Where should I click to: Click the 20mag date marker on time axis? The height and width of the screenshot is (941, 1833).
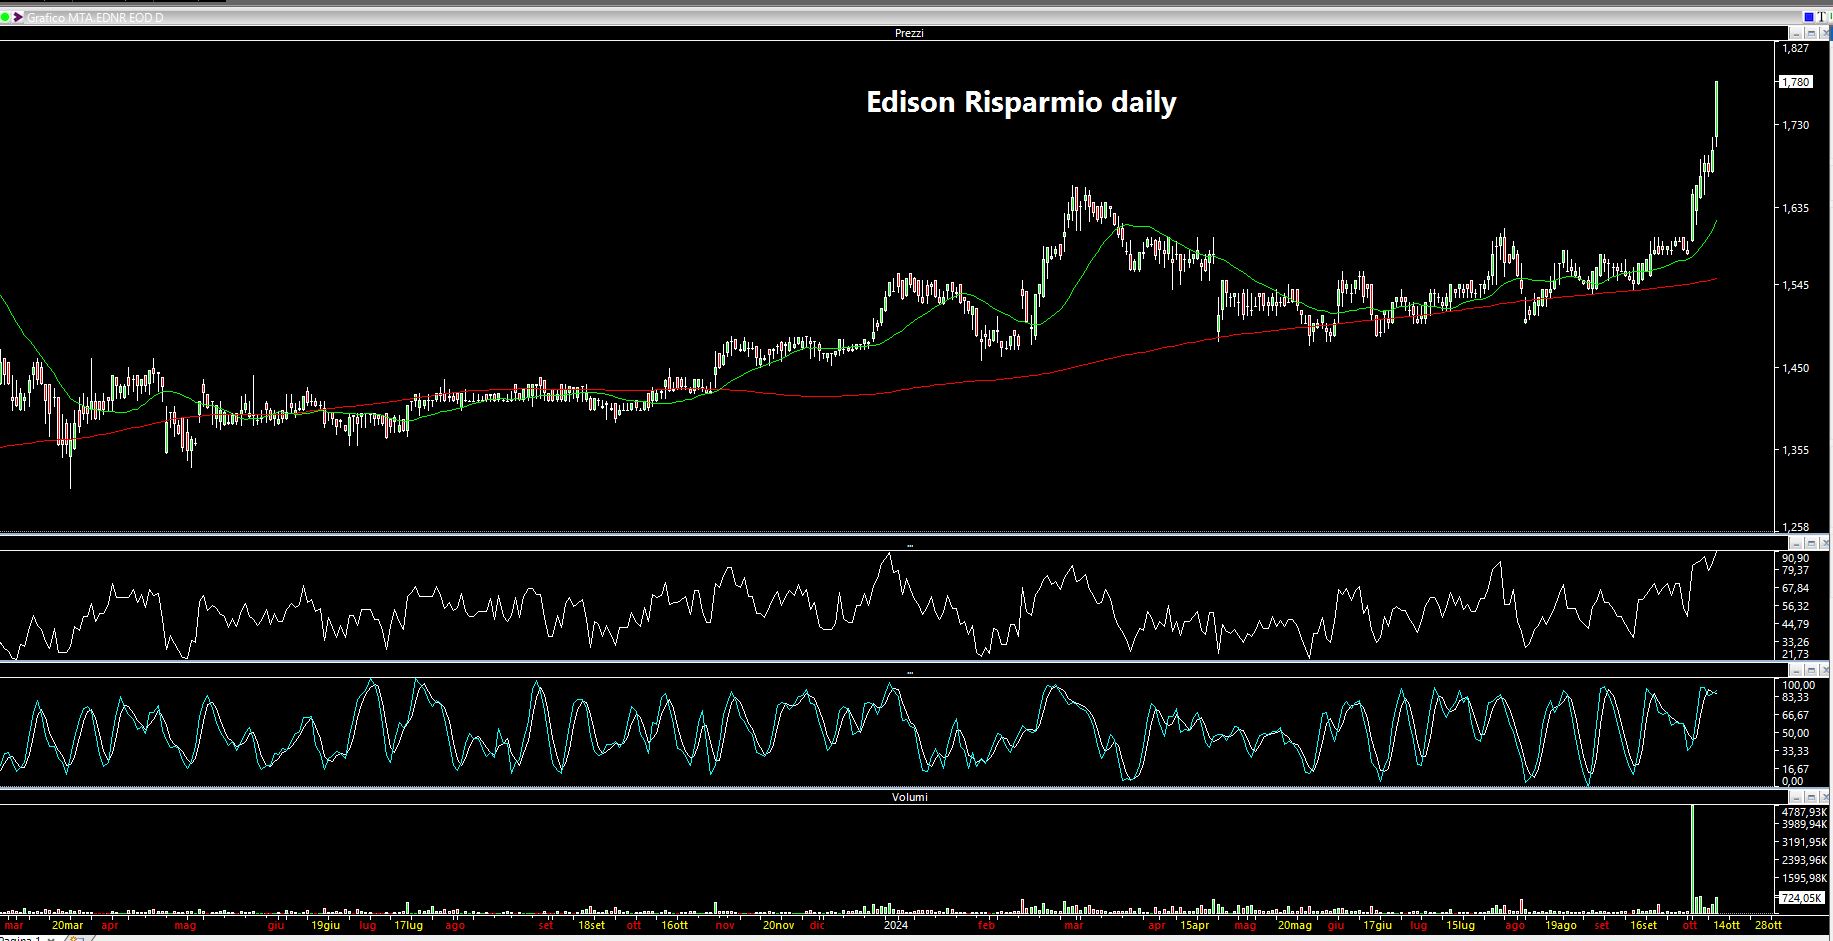(x=1294, y=925)
